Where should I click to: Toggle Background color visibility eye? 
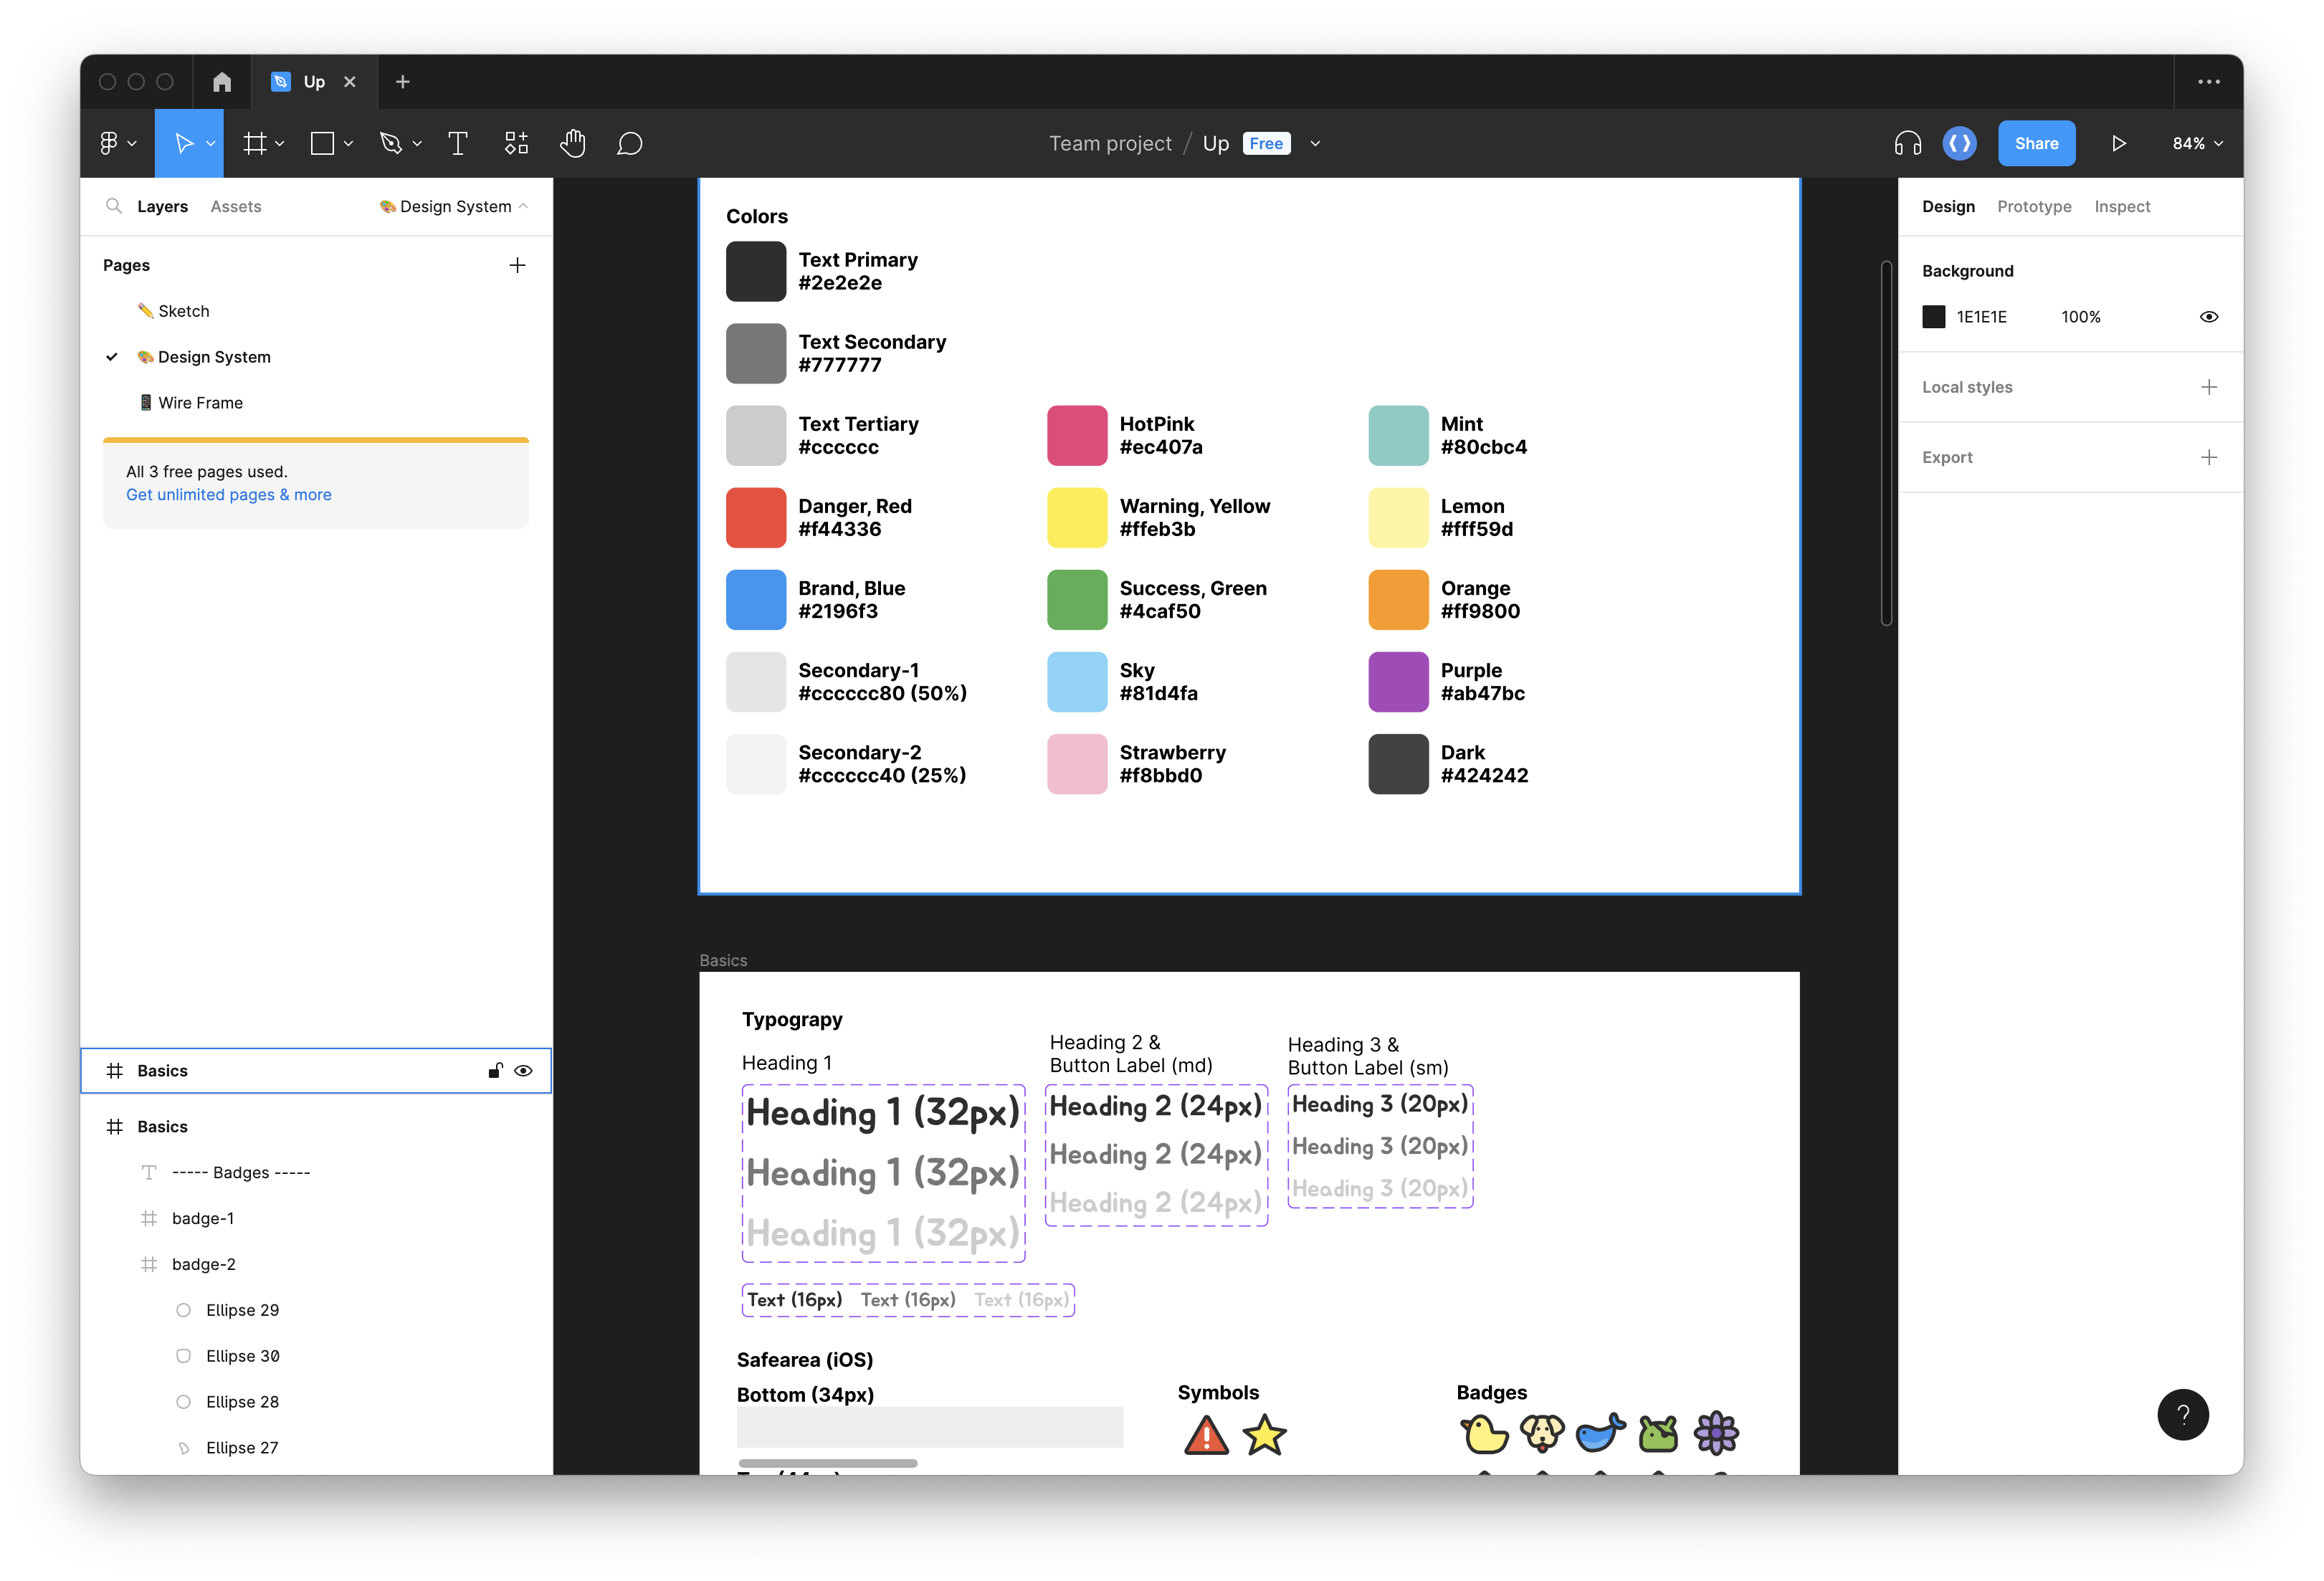[x=2209, y=317]
